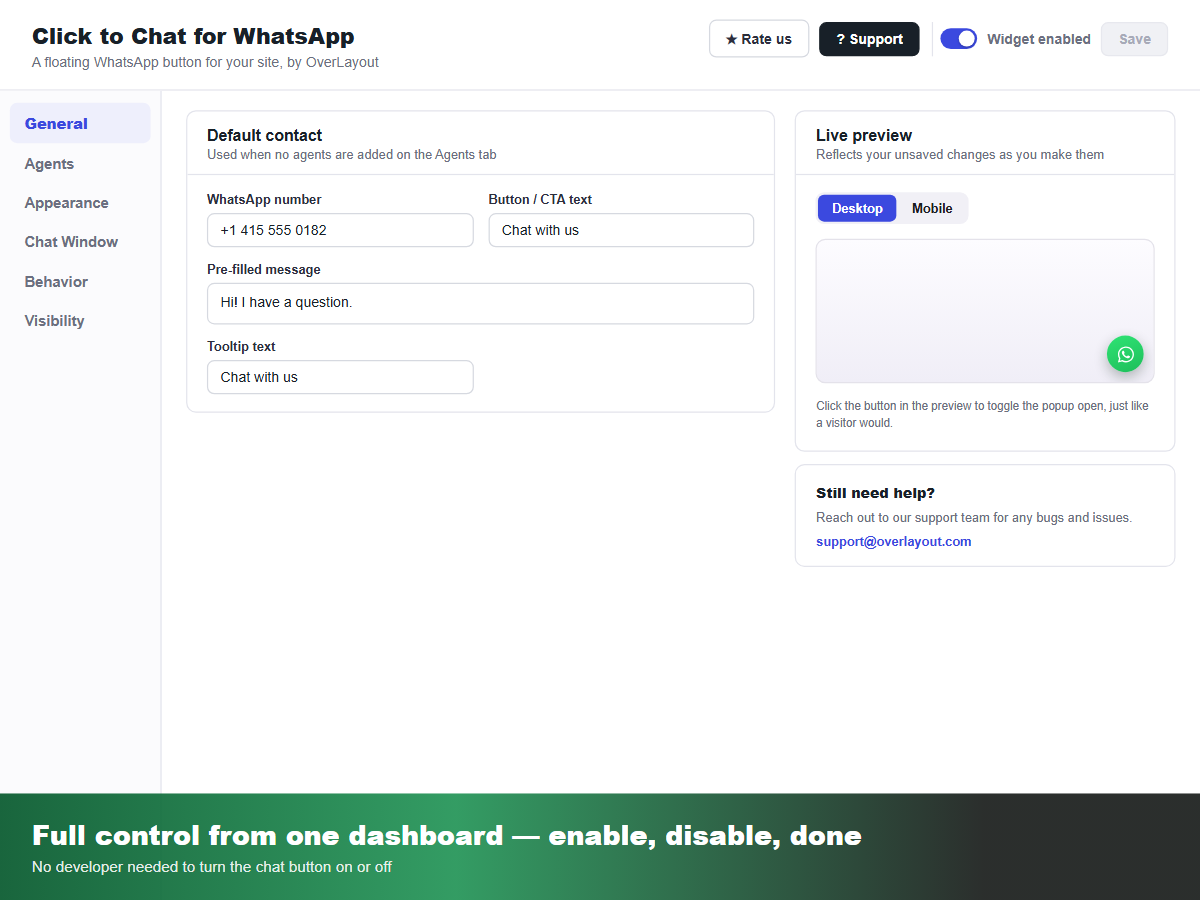
Task: Click the Rate us button
Action: [759, 39]
